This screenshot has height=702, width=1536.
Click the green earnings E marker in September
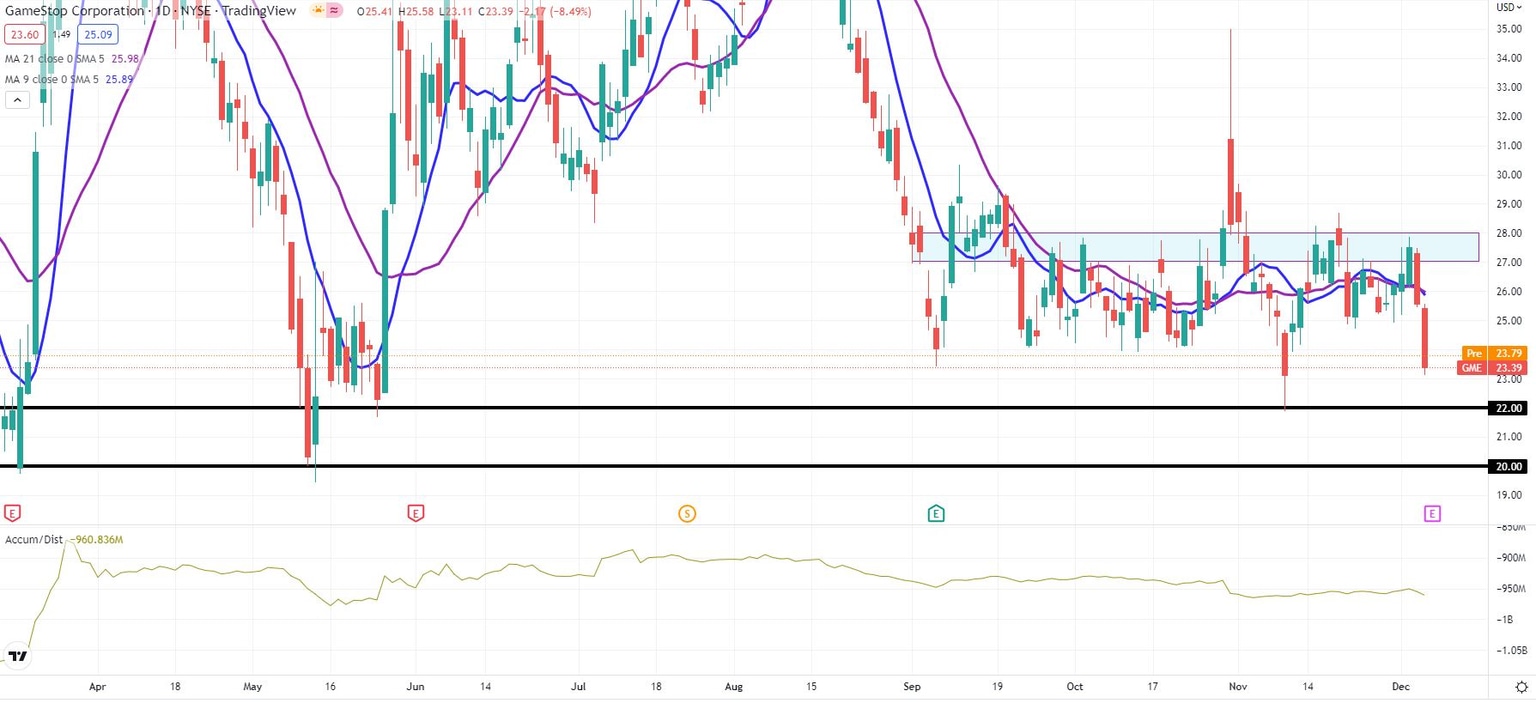[936, 513]
